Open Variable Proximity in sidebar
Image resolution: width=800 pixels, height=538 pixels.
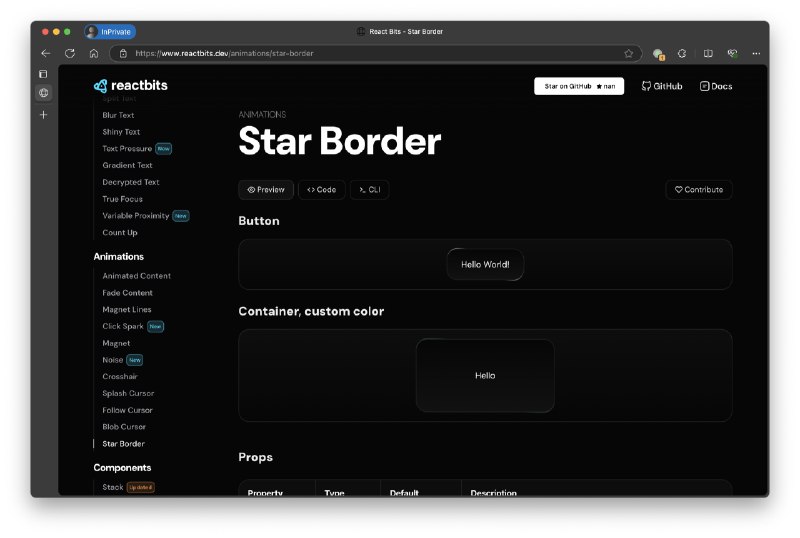point(136,216)
